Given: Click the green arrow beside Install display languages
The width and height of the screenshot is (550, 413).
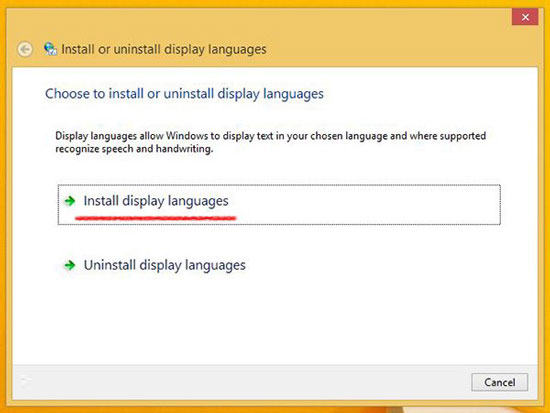Looking at the screenshot, I should point(70,201).
